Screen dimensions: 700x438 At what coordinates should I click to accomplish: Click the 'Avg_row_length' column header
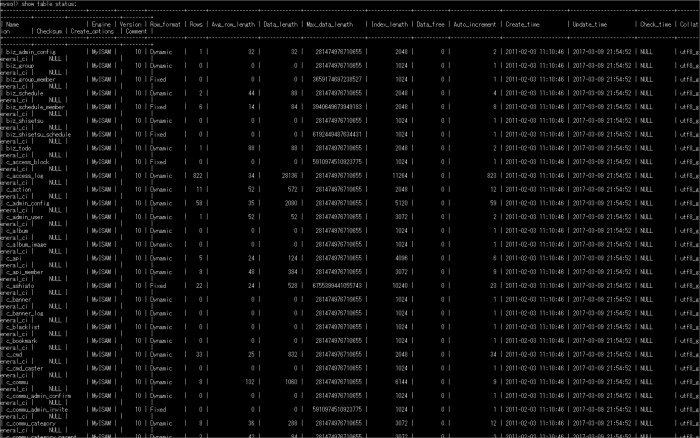click(233, 25)
